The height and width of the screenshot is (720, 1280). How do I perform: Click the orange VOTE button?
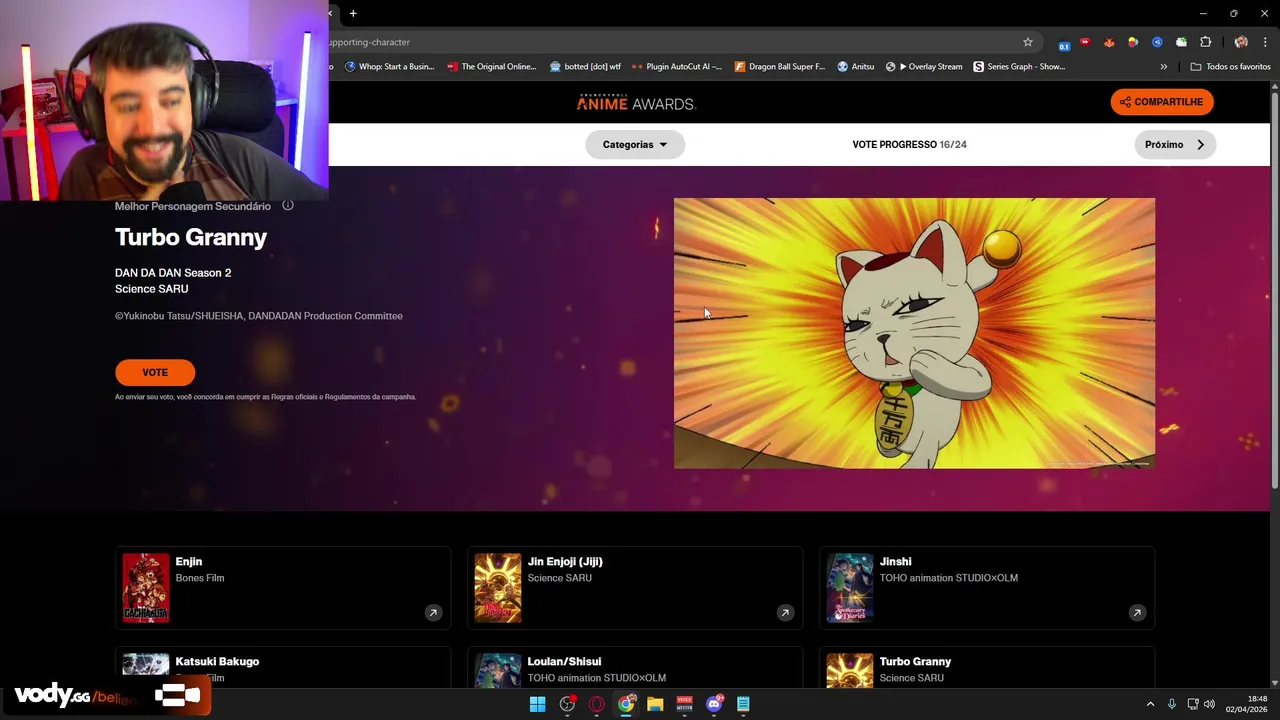pos(155,372)
